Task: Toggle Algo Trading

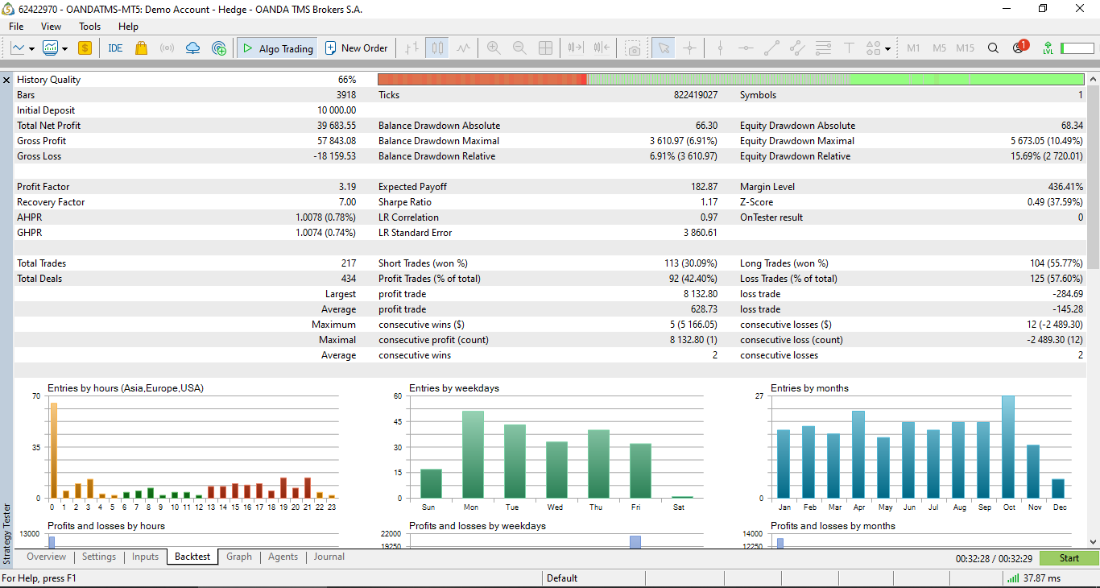Action: point(277,48)
